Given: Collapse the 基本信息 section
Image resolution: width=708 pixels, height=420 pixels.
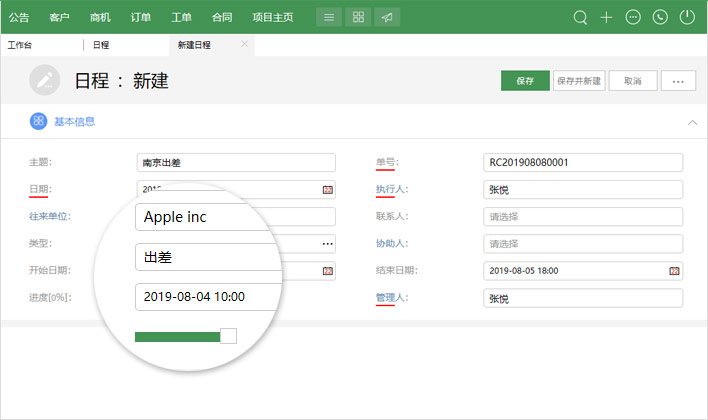Looking at the screenshot, I should click(x=692, y=122).
